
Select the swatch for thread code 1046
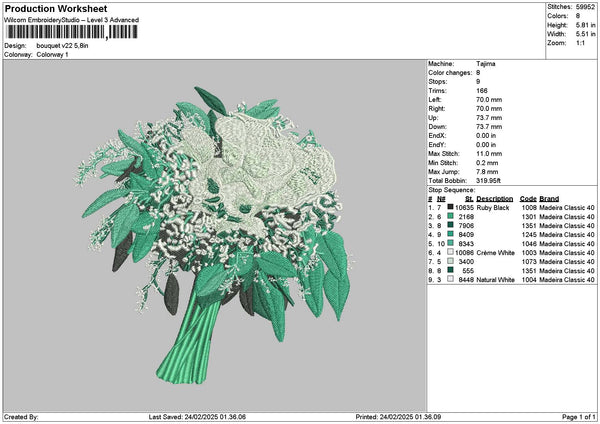[452, 243]
